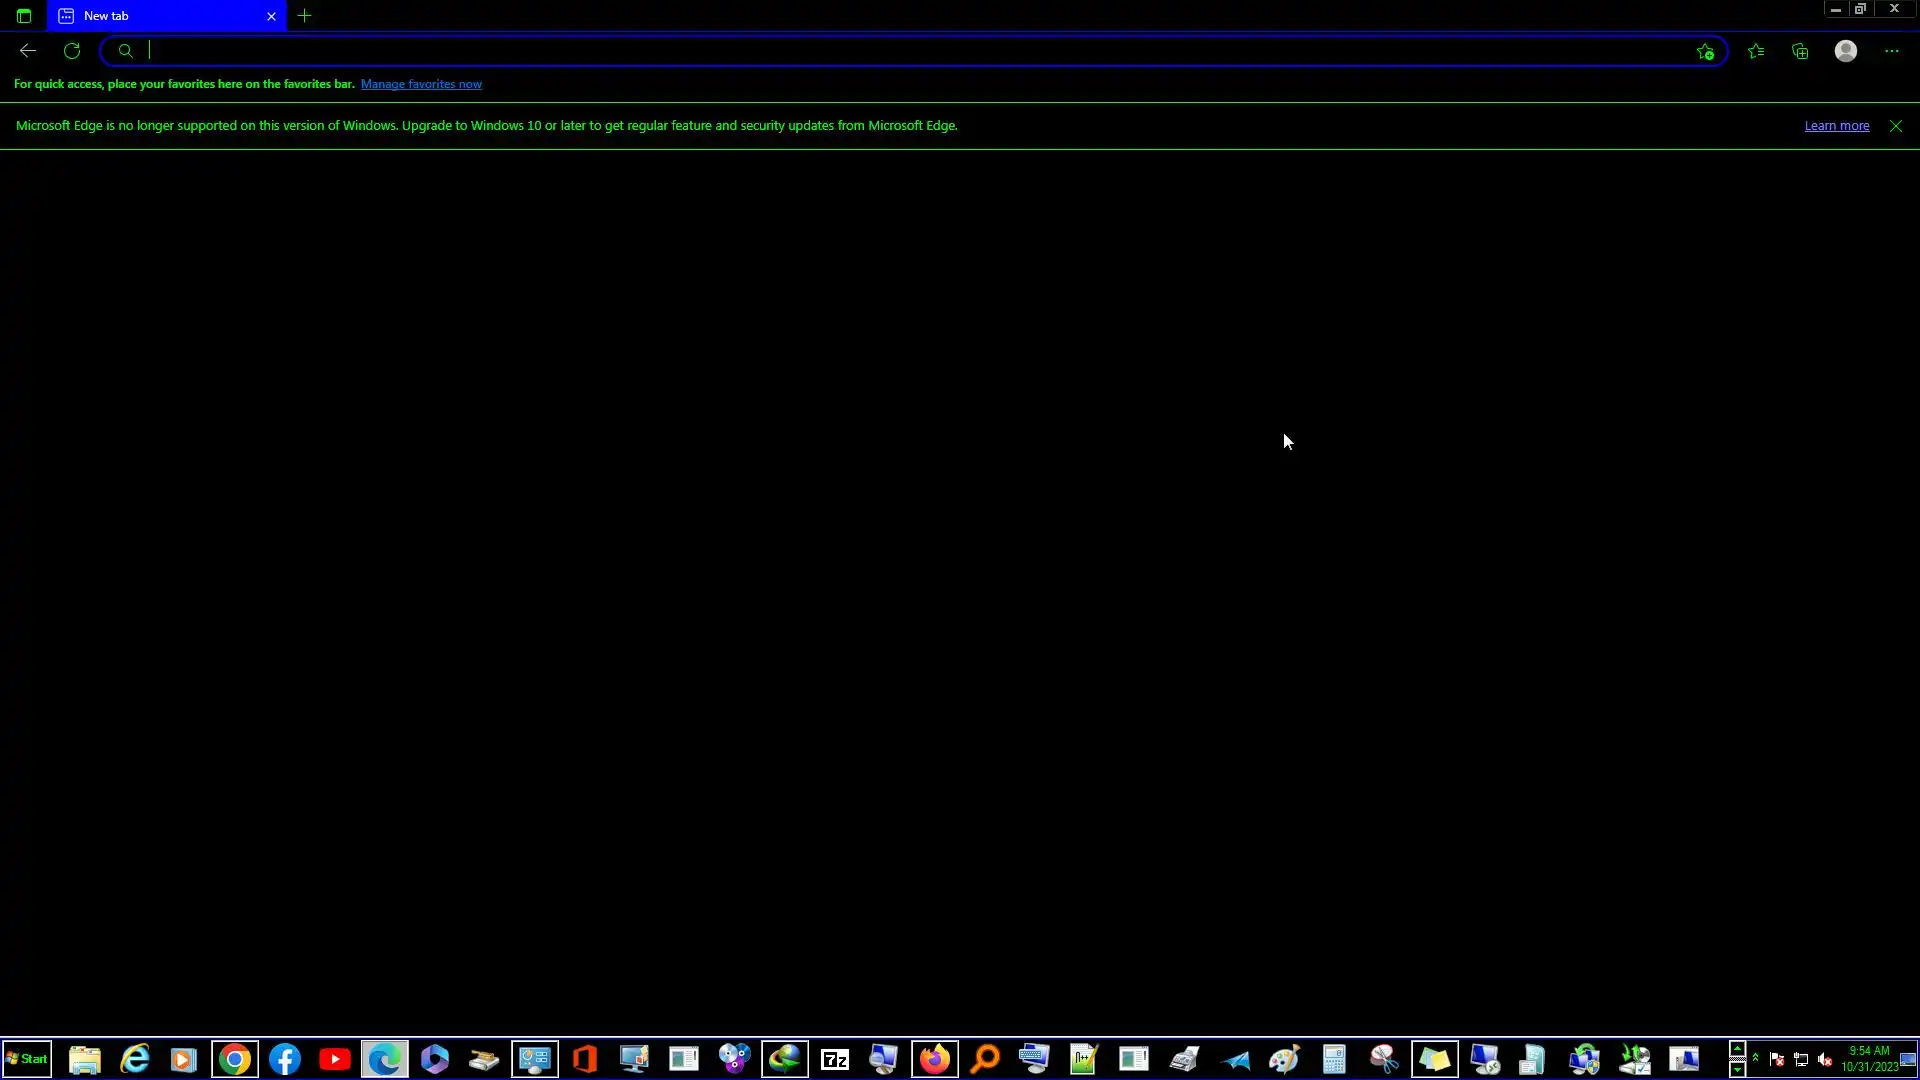Open the Favorites list icon
The width and height of the screenshot is (1920, 1080).
pos(1756,51)
